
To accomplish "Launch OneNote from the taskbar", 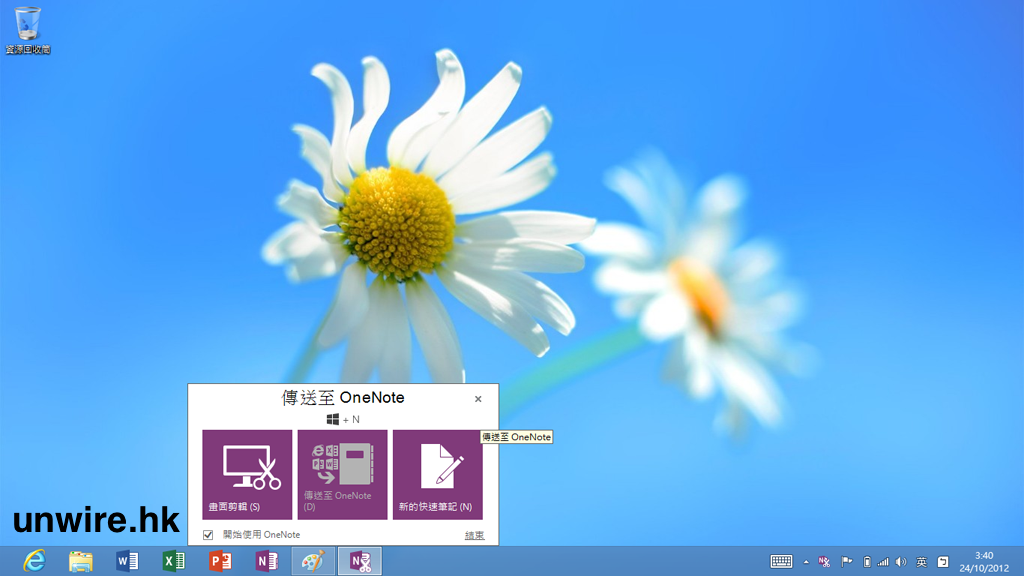I will coord(266,561).
